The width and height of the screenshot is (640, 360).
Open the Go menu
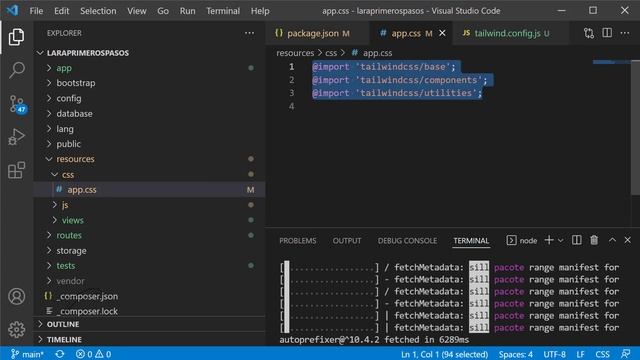point(163,11)
